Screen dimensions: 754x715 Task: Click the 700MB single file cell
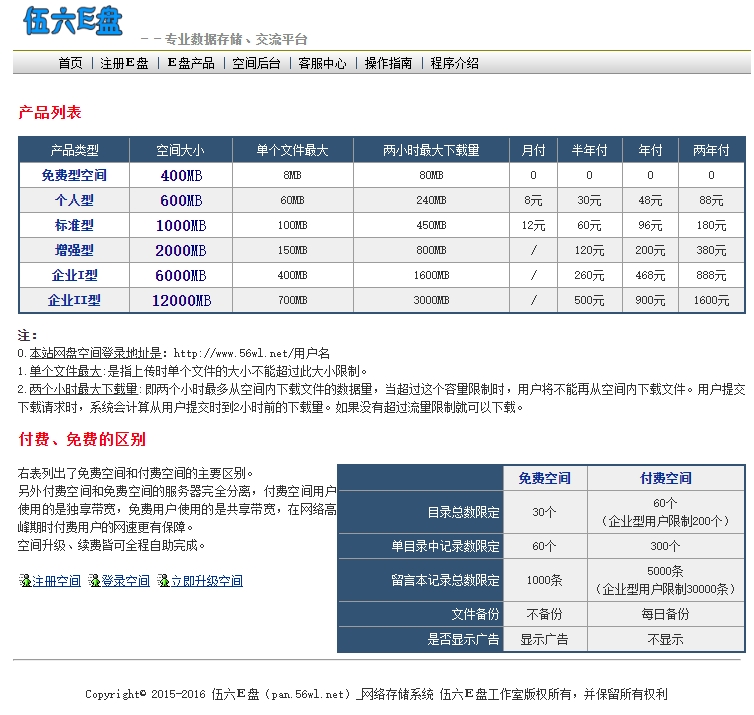292,301
